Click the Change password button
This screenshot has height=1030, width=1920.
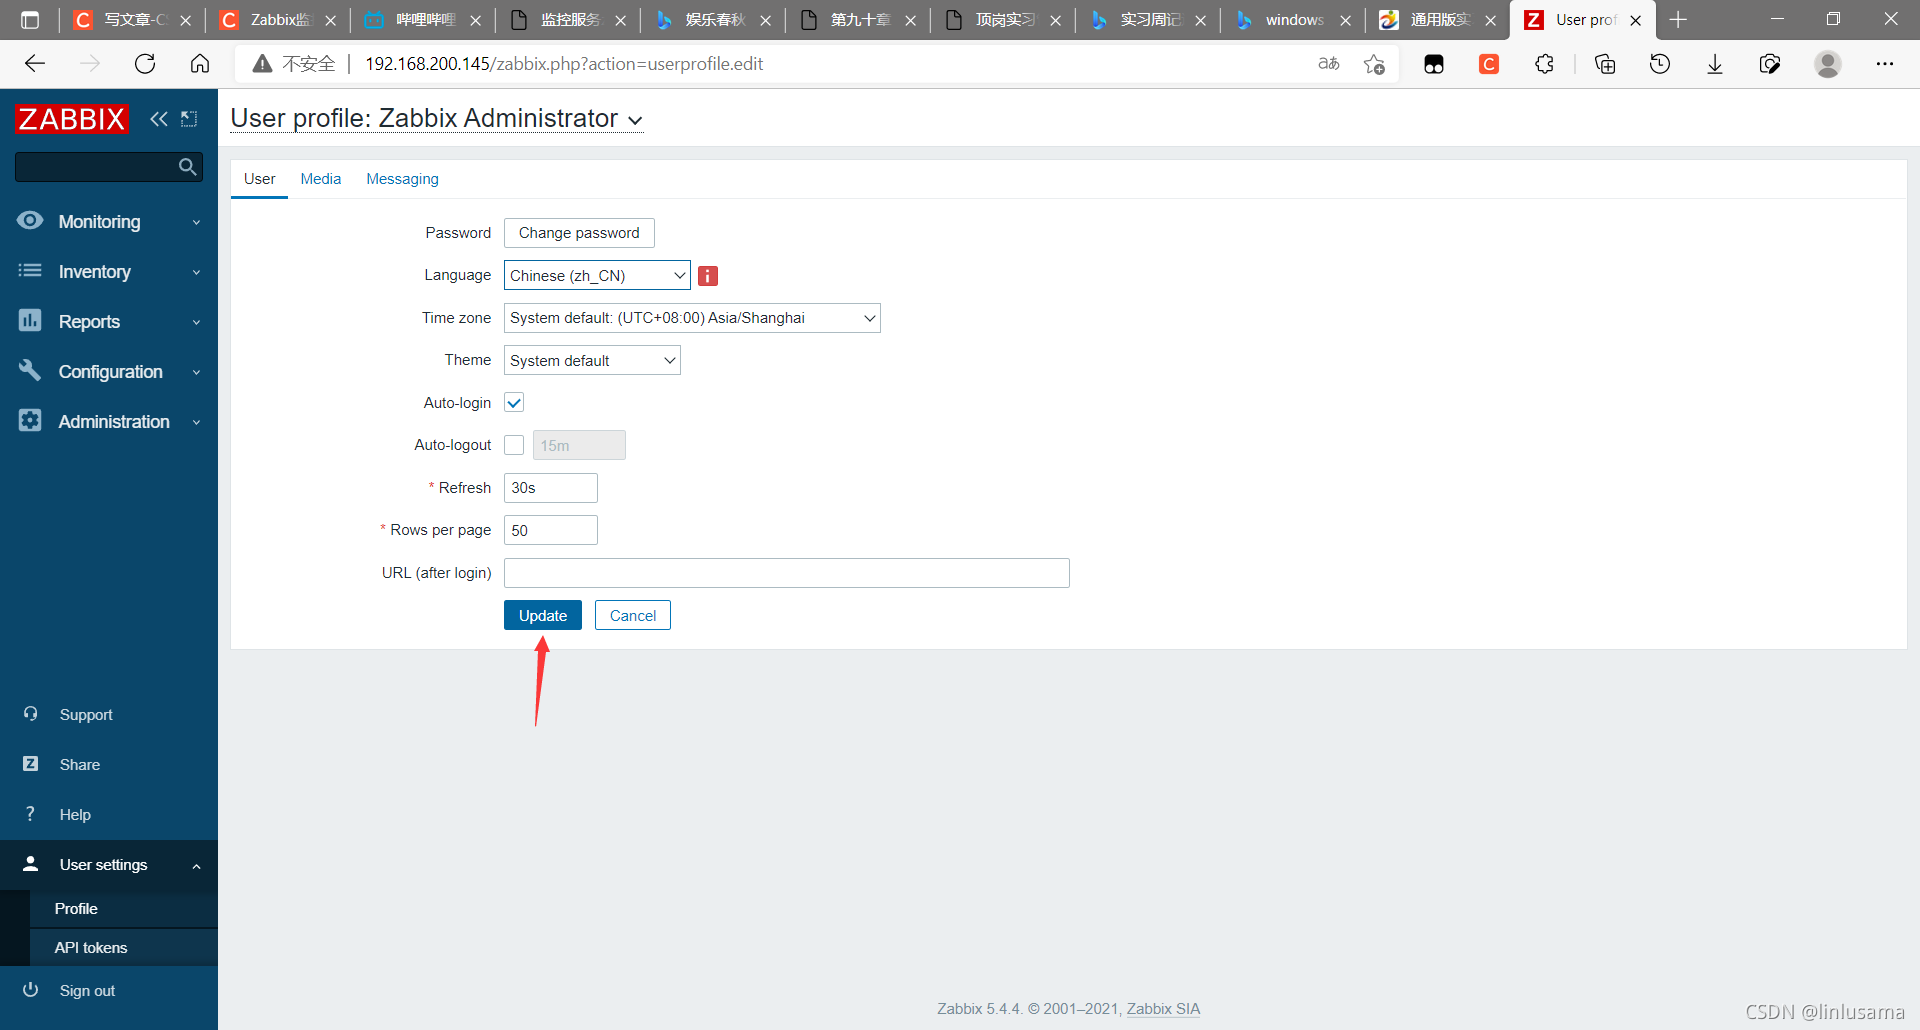point(579,233)
